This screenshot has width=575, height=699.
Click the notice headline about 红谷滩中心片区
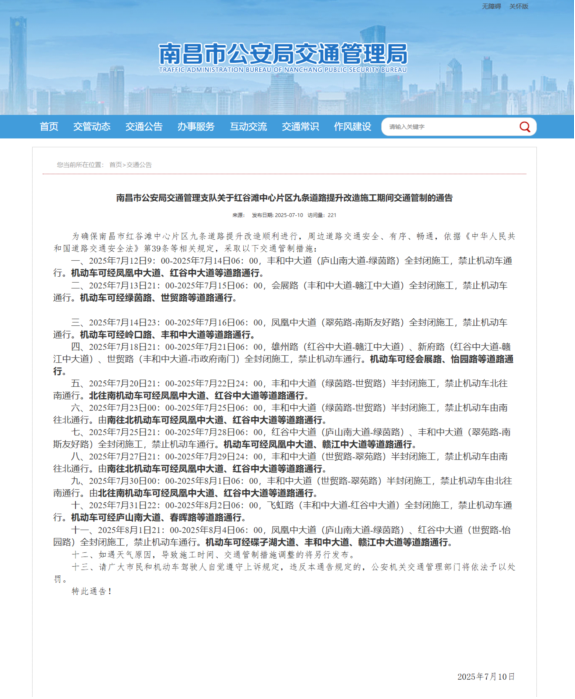284,198
